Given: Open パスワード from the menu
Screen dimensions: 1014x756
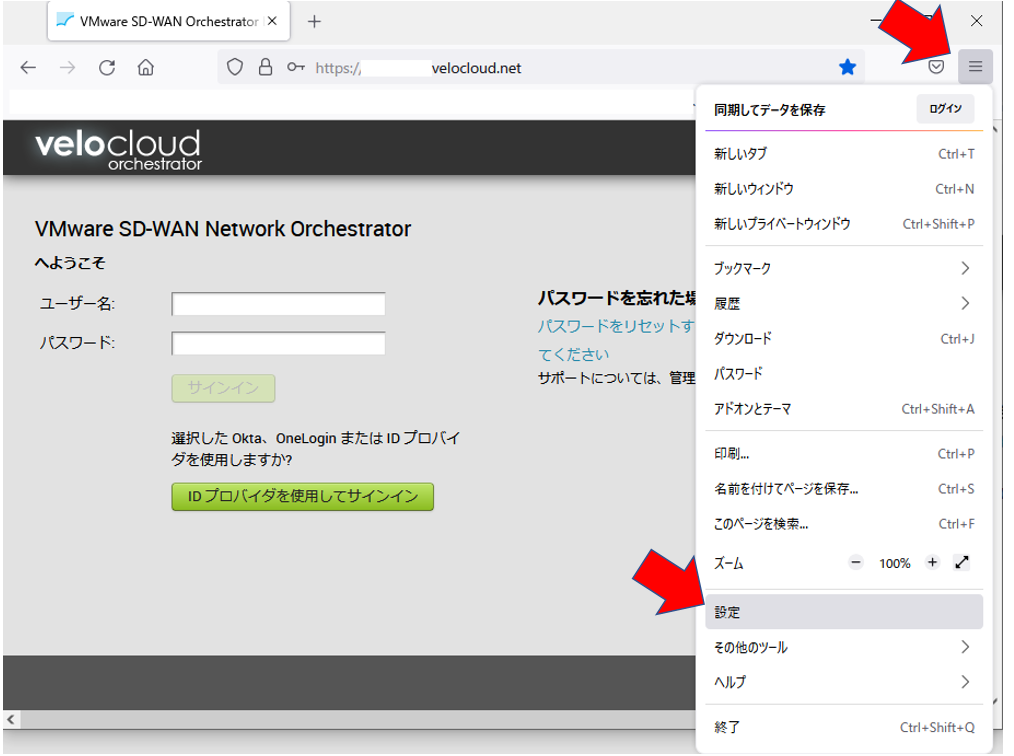Looking at the screenshot, I should tap(844, 374).
